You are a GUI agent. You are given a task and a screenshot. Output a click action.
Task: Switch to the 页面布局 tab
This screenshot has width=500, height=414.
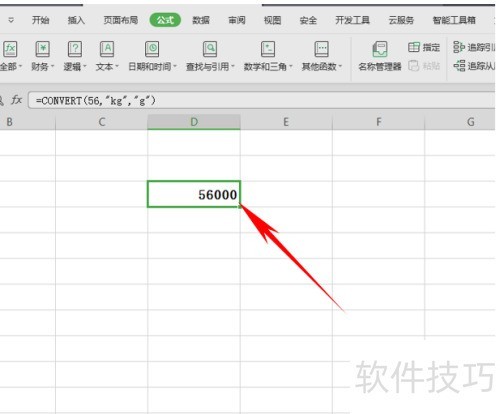click(120, 20)
